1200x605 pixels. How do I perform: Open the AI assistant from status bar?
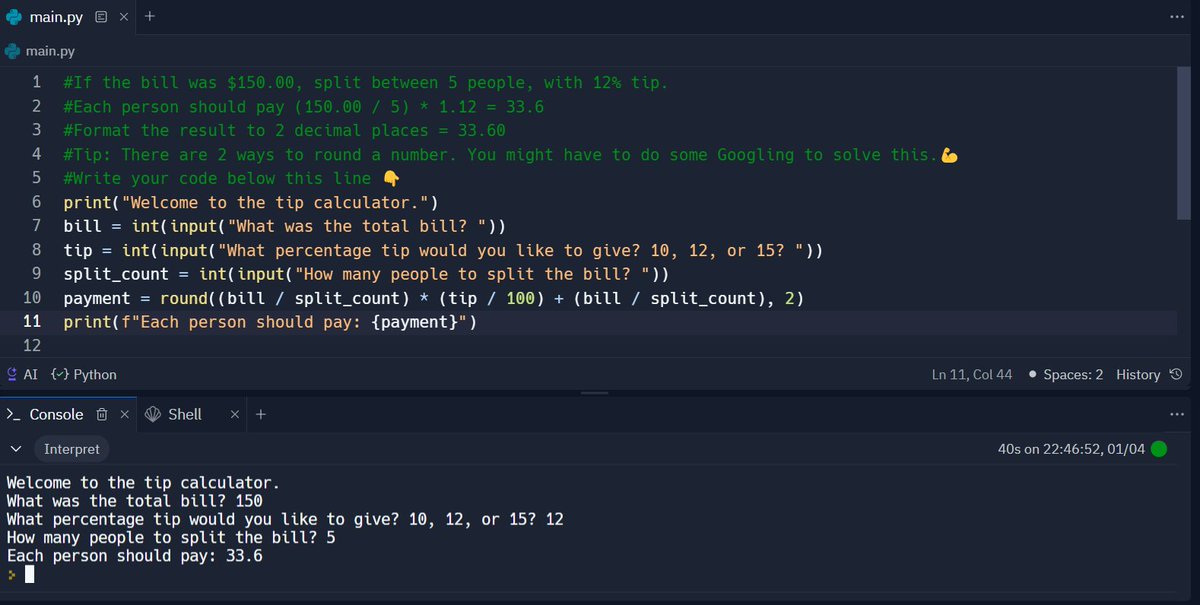coord(21,374)
